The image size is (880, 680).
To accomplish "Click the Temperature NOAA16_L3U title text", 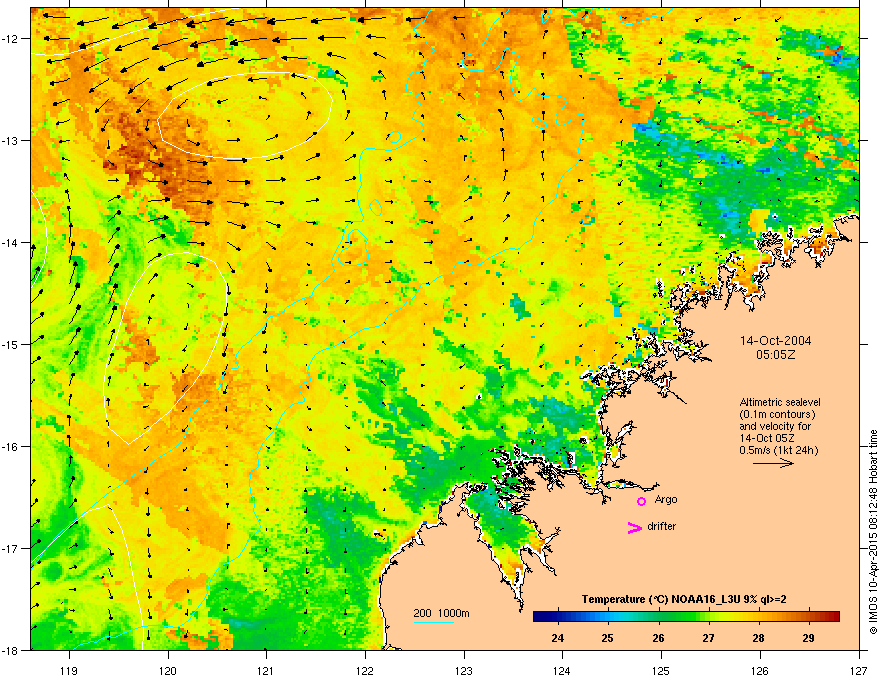I will (x=684, y=599).
